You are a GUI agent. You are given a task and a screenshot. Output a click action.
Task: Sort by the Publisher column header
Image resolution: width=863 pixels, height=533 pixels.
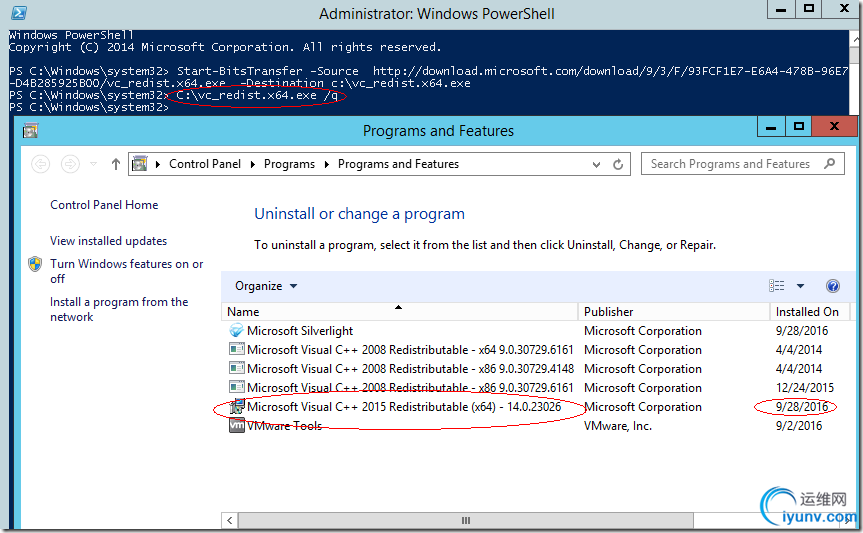coord(674,312)
